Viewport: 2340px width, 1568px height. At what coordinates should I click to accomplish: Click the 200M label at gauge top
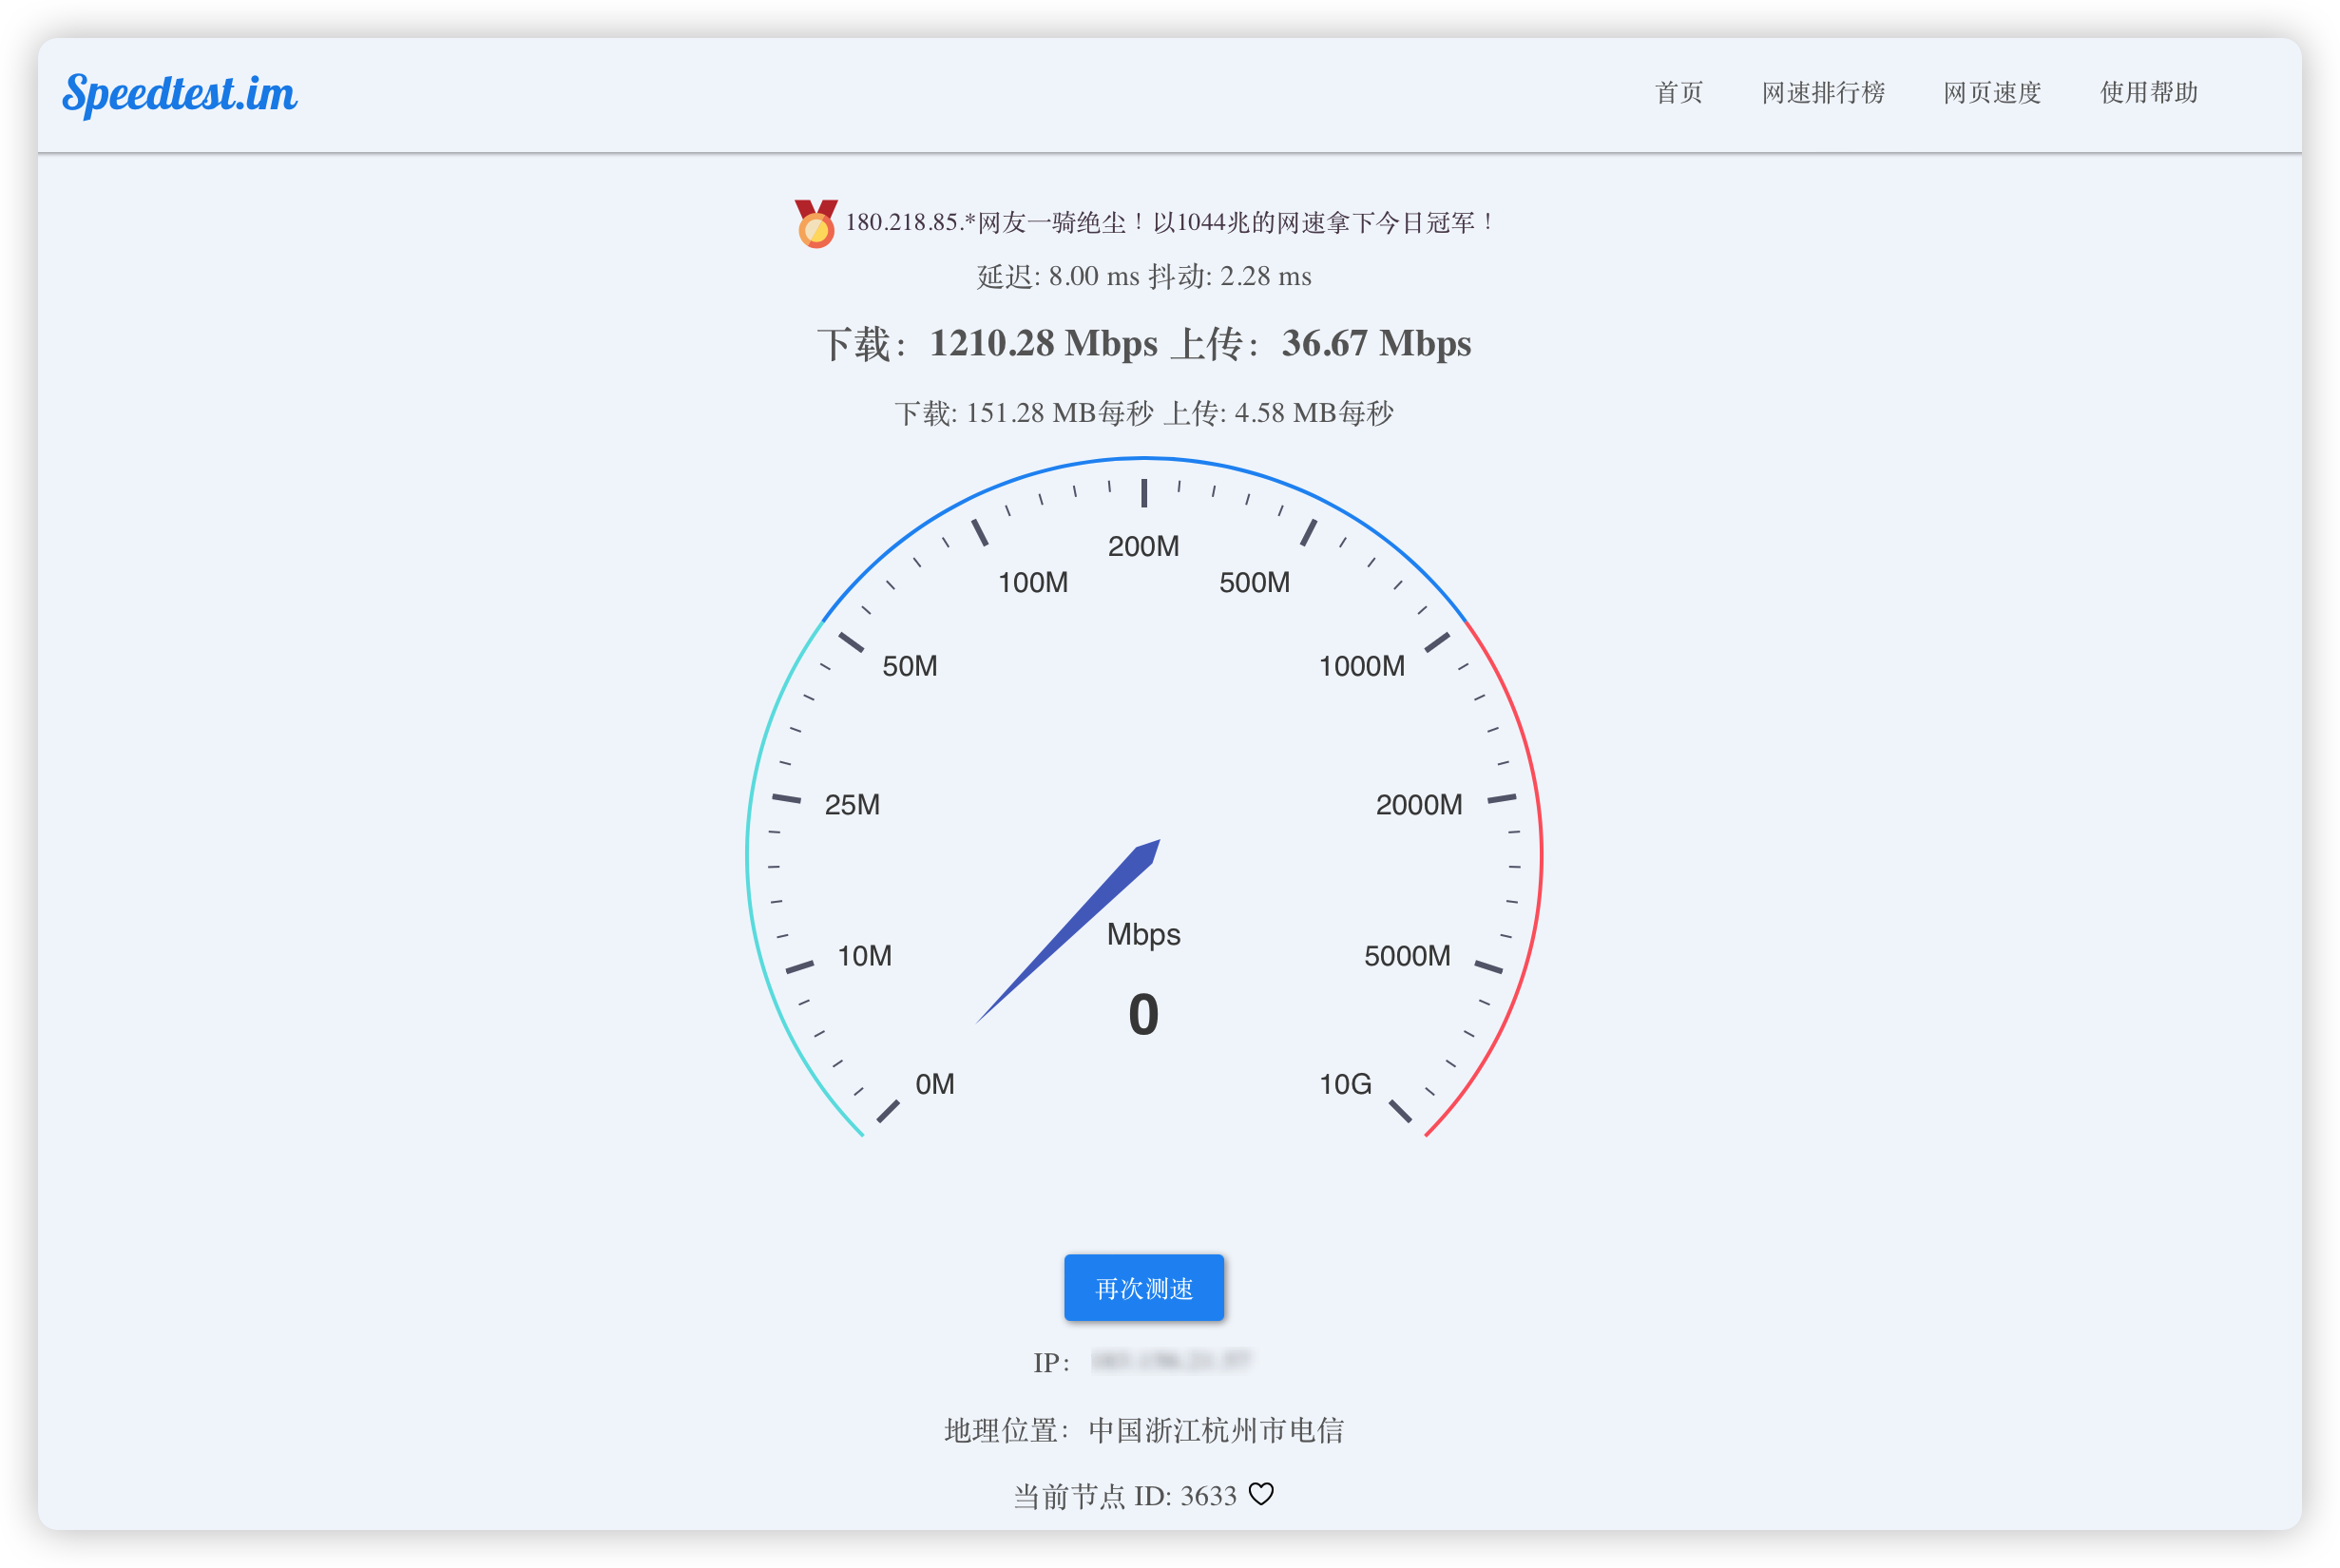[x=1143, y=546]
